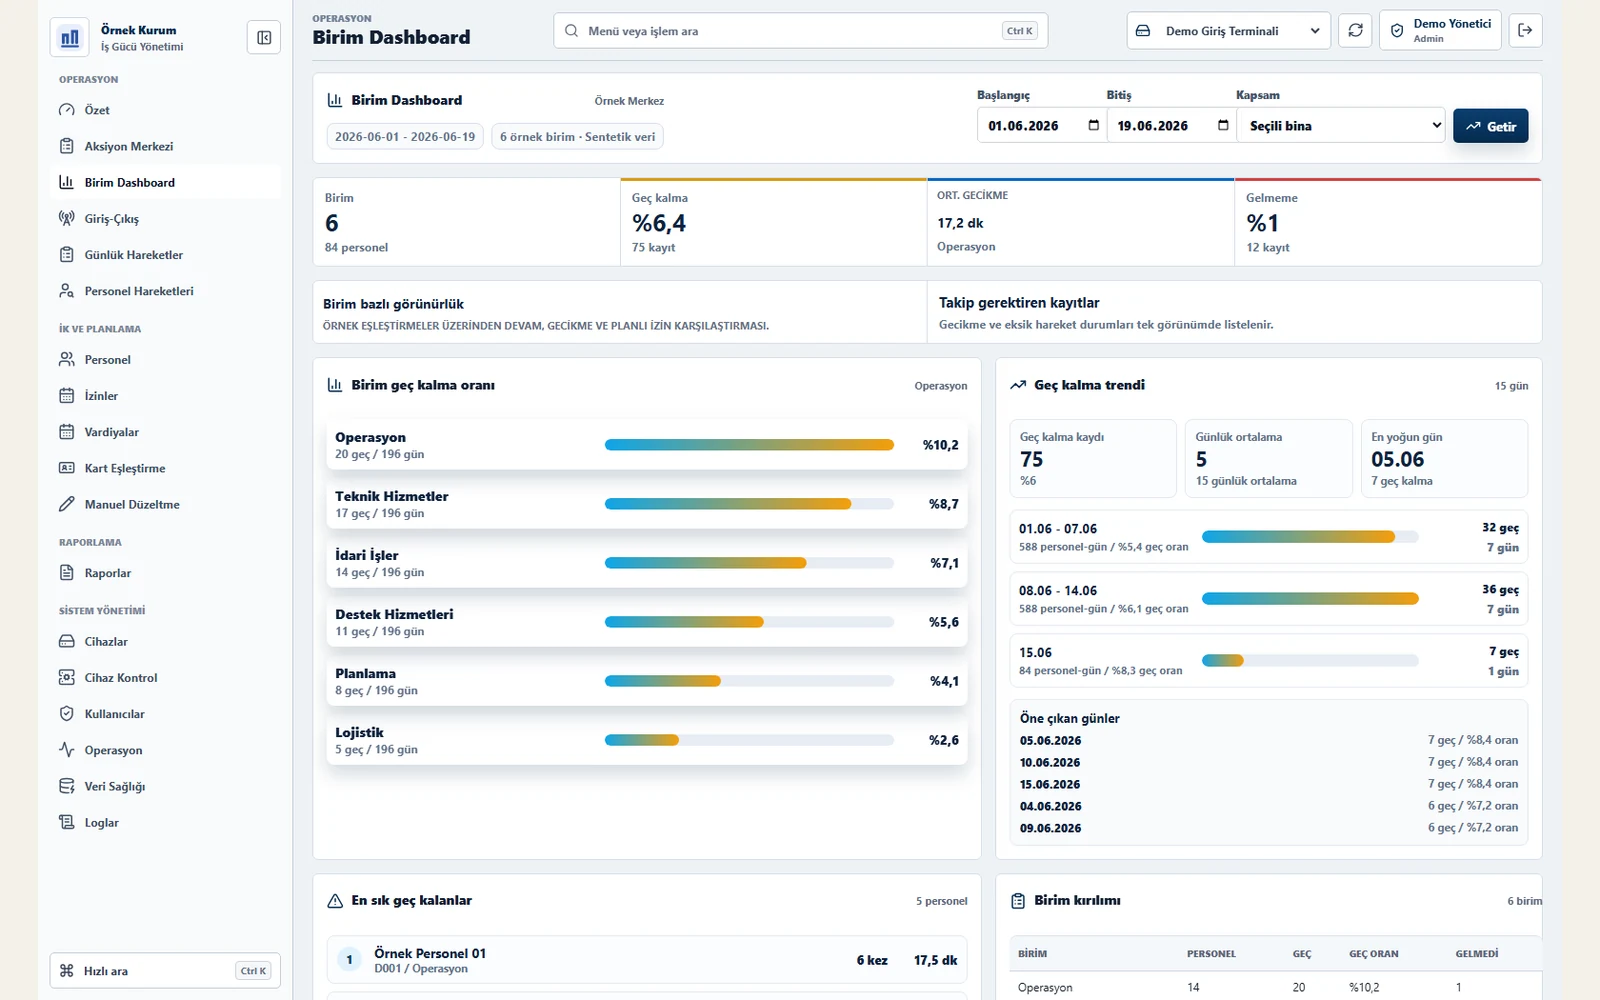The width and height of the screenshot is (1600, 1000).
Task: Click the Raporlar document icon
Action: [67, 573]
